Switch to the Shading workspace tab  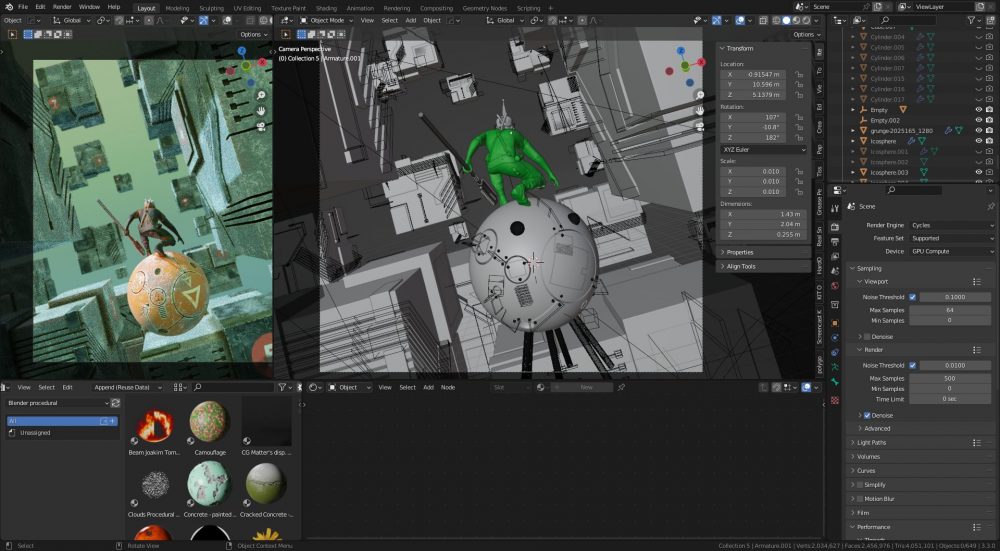point(326,8)
